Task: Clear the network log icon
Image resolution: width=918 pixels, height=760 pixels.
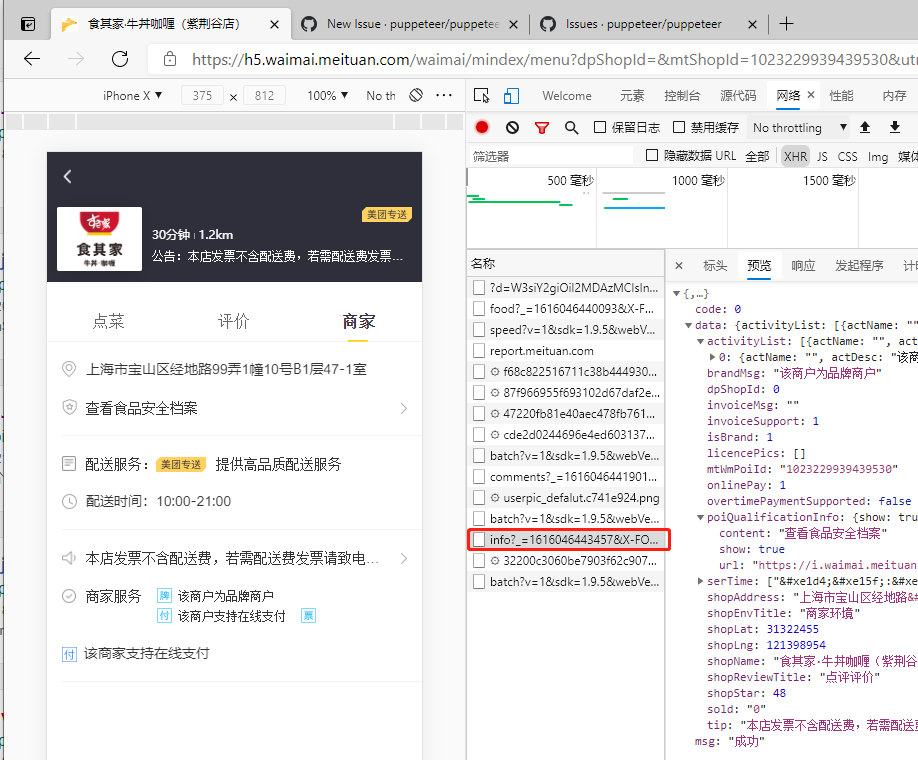Action: click(x=512, y=127)
